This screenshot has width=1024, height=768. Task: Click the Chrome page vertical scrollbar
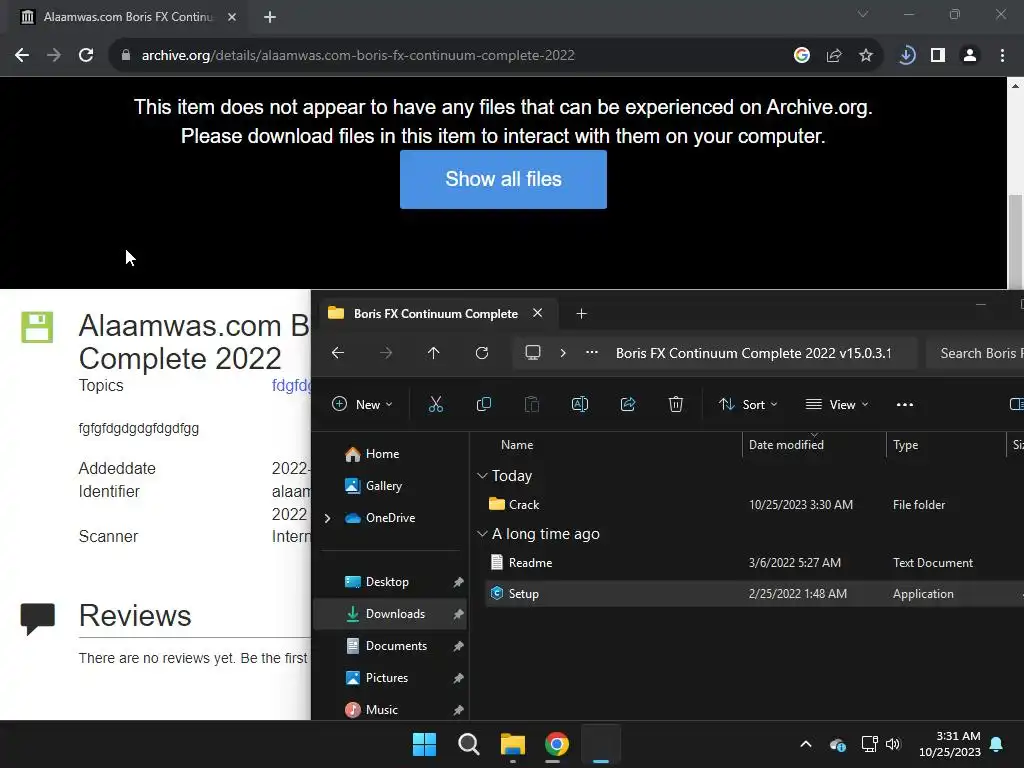click(x=1015, y=242)
